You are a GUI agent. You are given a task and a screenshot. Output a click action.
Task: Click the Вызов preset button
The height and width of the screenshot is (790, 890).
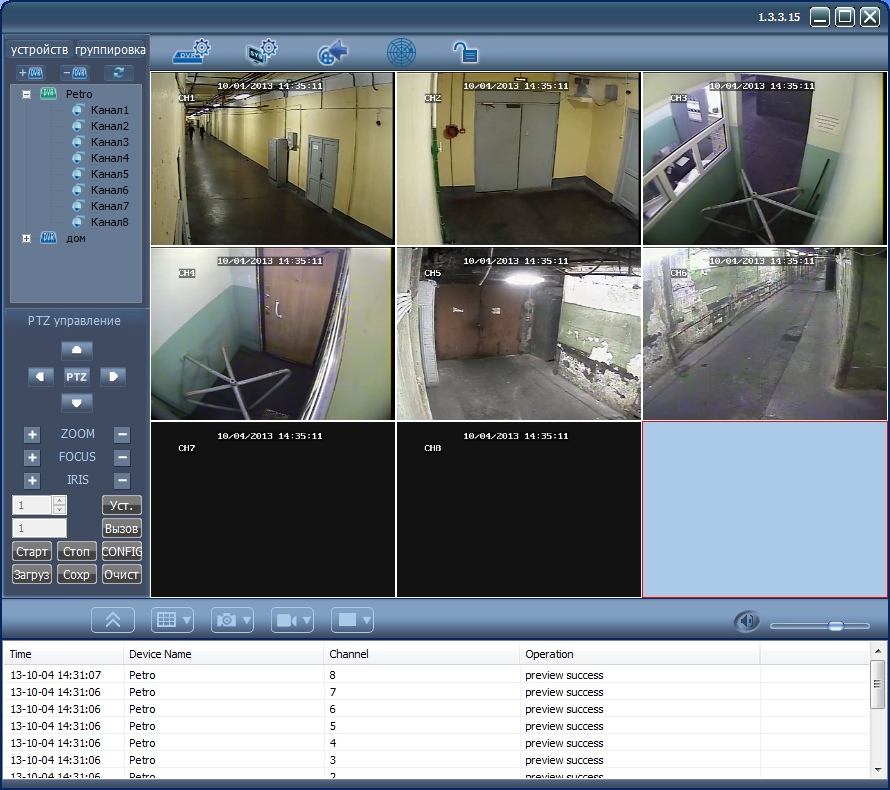(x=121, y=528)
